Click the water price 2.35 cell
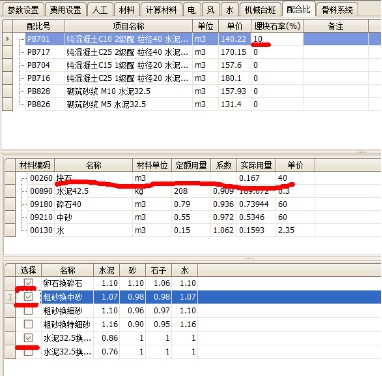Image resolution: width=382 pixels, height=376 pixels. coord(295,230)
